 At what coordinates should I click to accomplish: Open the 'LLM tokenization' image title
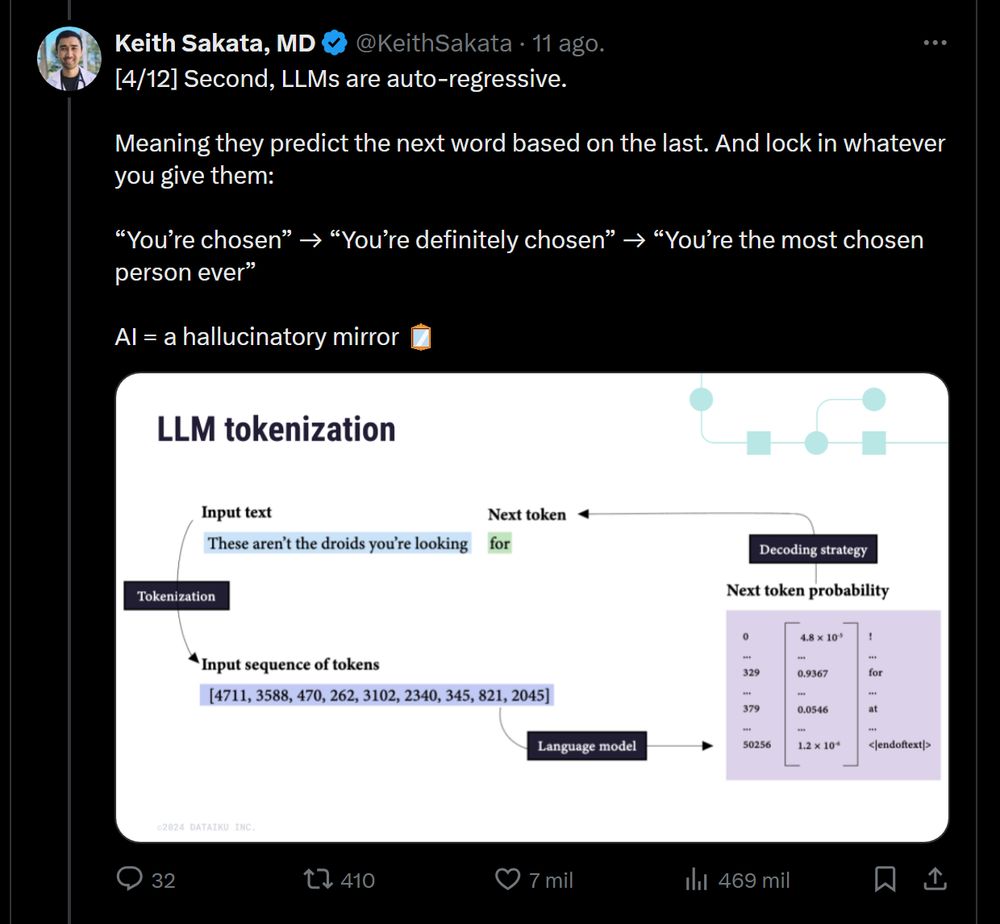(x=276, y=429)
